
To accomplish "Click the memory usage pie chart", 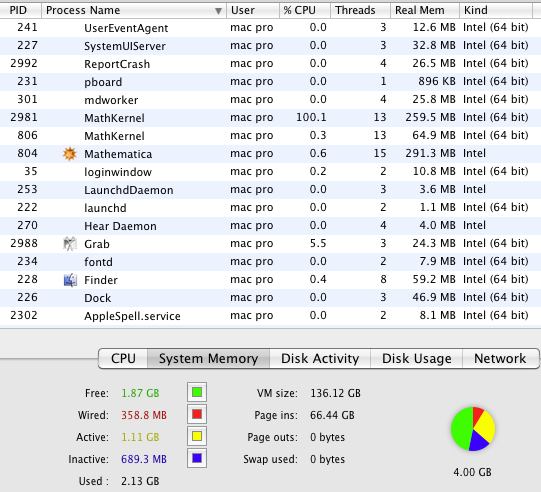I will pos(473,429).
